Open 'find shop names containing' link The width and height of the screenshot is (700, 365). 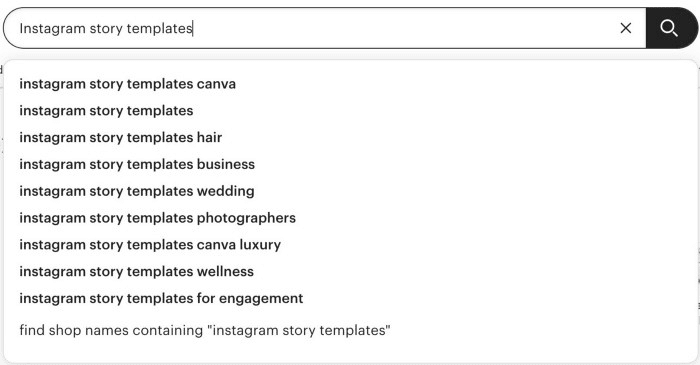[205, 330]
